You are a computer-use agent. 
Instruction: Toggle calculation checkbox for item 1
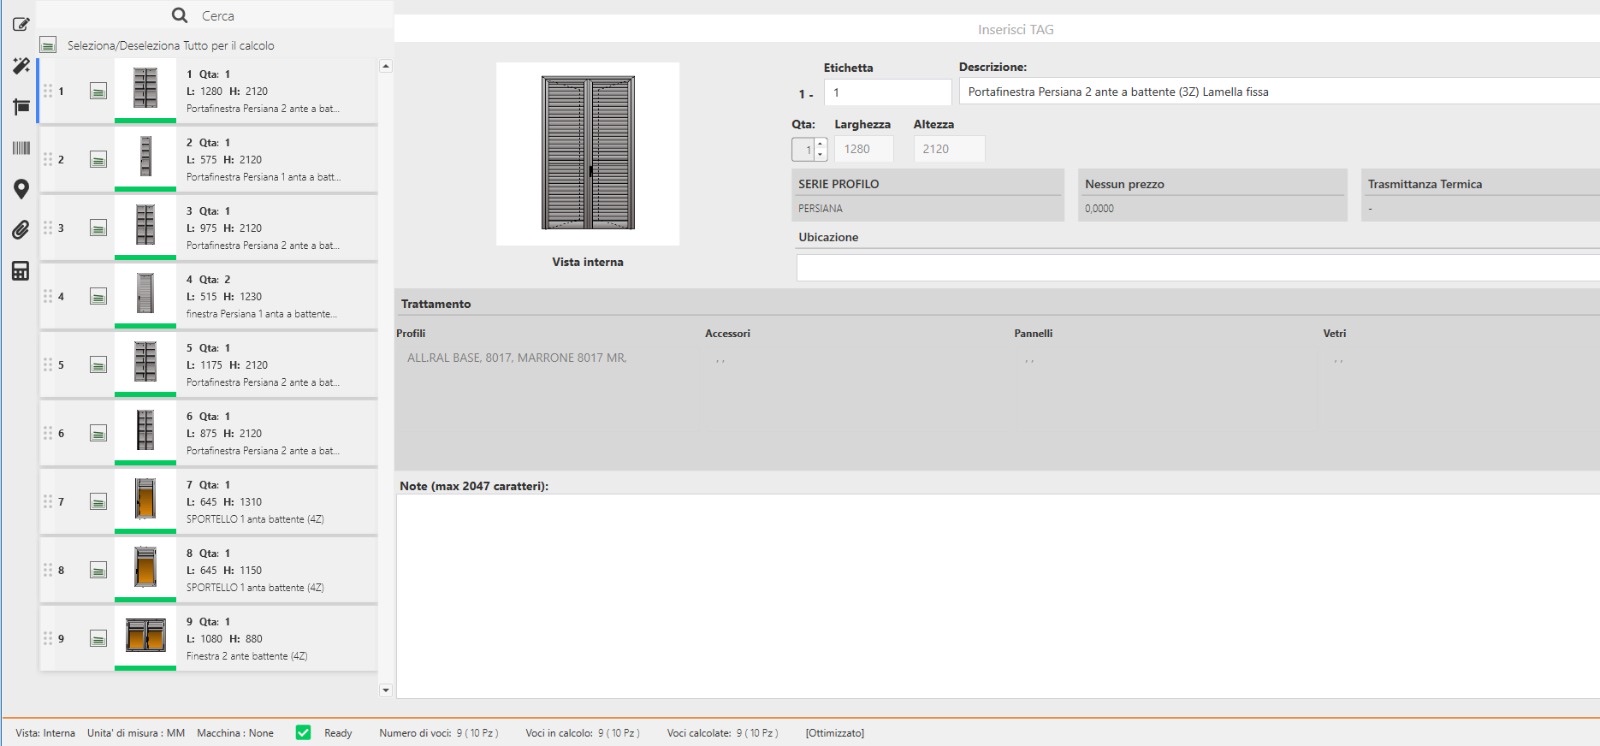98,91
